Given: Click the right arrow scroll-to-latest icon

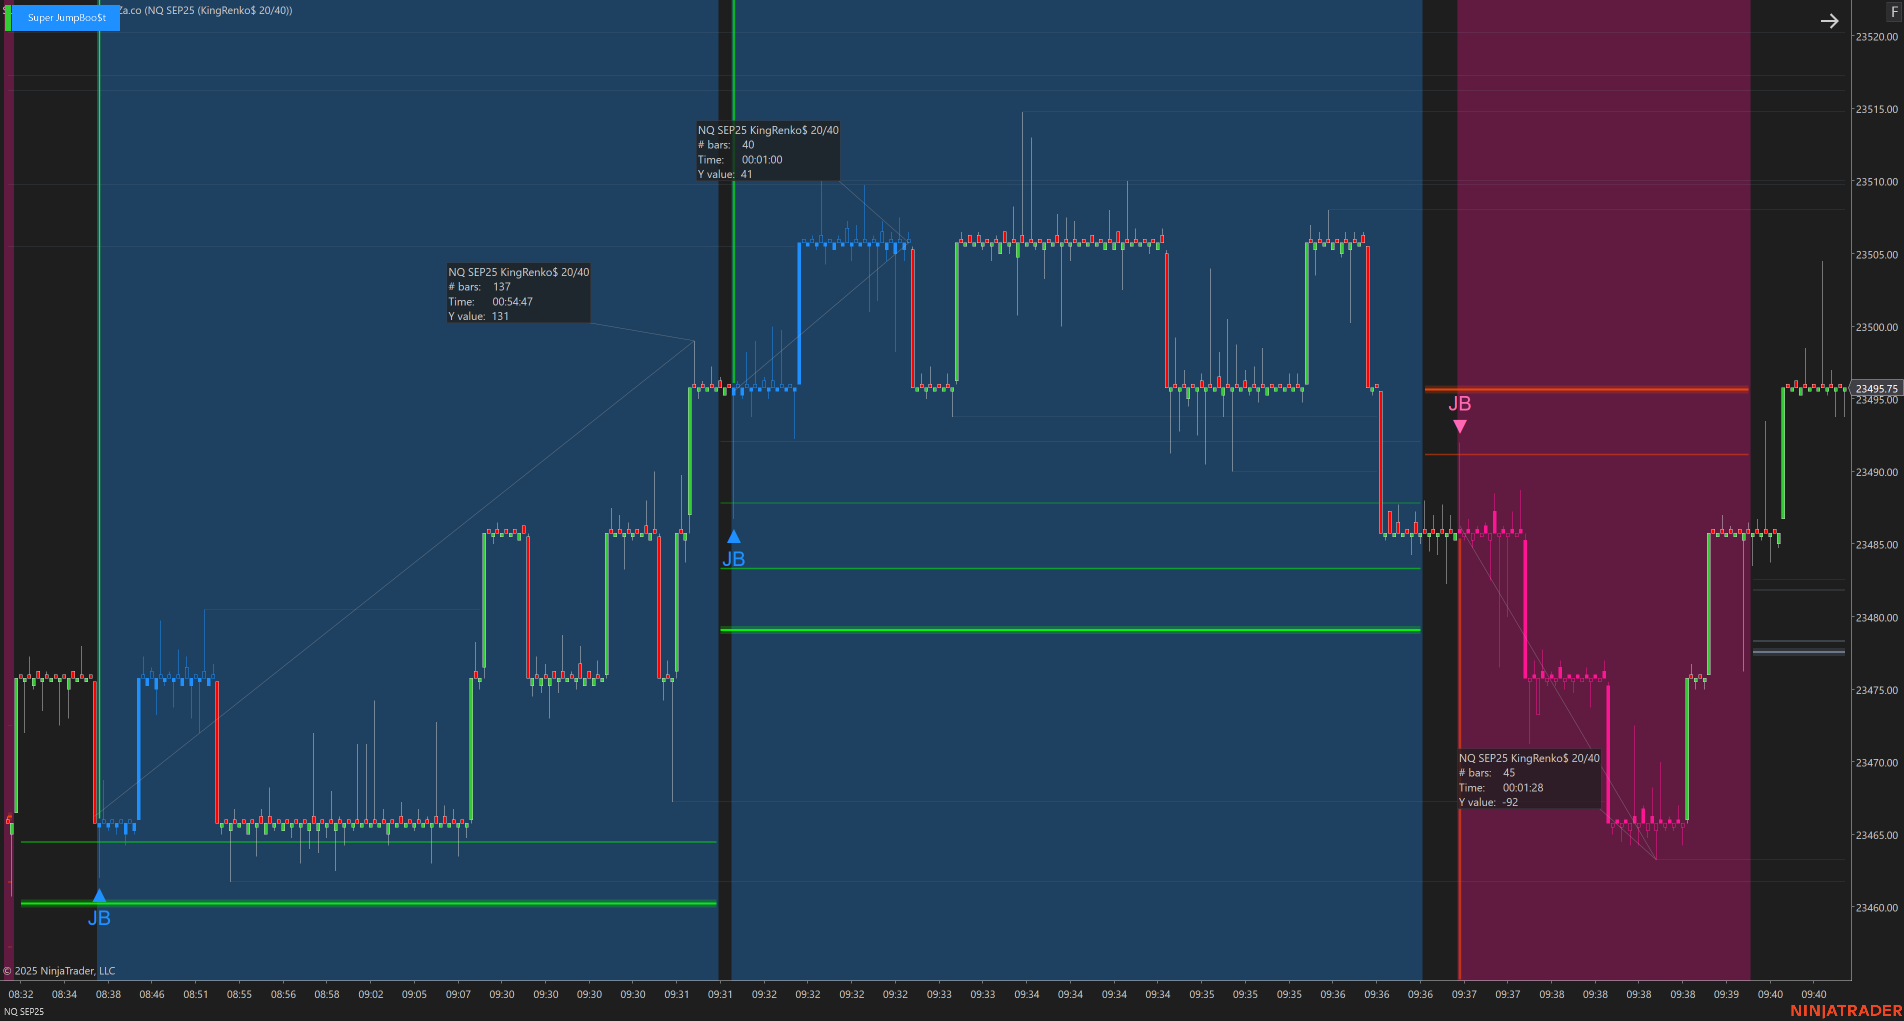Looking at the screenshot, I should [1829, 21].
